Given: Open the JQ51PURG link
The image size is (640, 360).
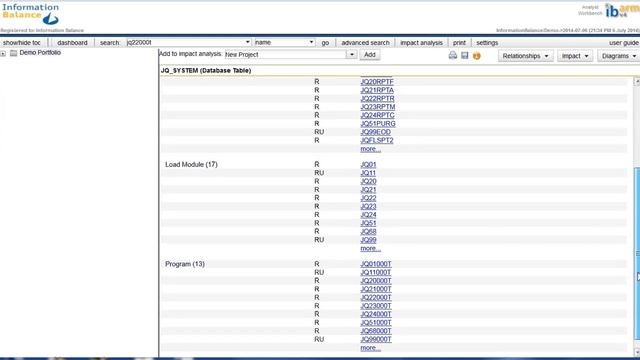Looking at the screenshot, I should tap(378, 123).
